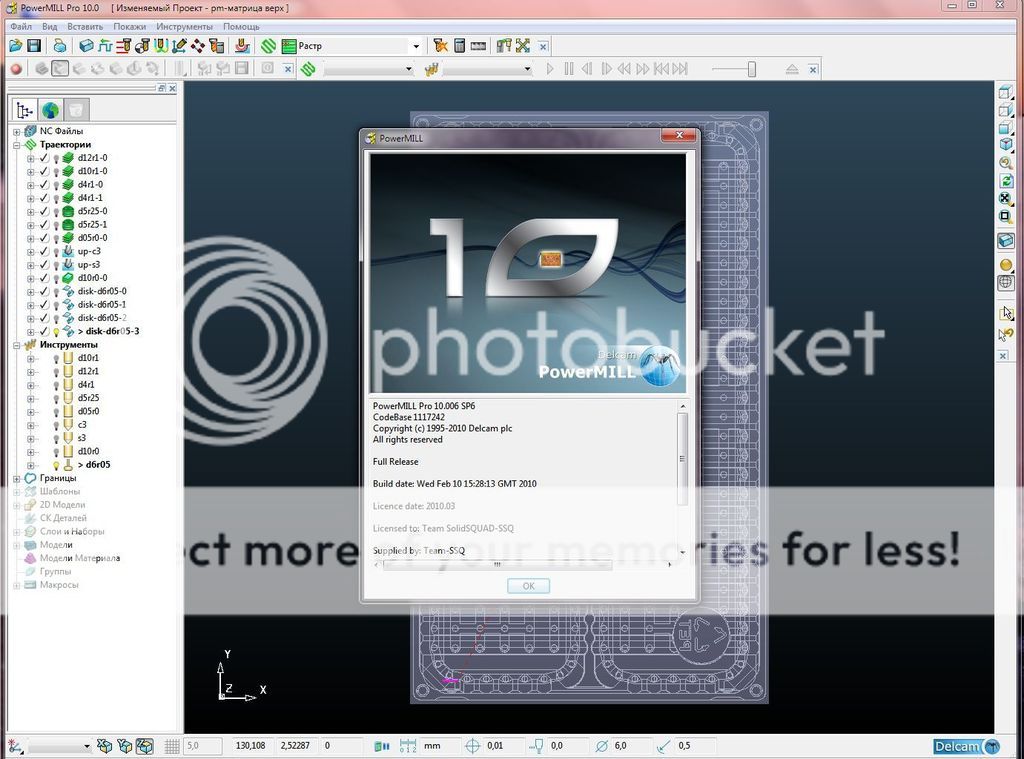Toggle the light bulb for tool d6r05

pos(56,465)
